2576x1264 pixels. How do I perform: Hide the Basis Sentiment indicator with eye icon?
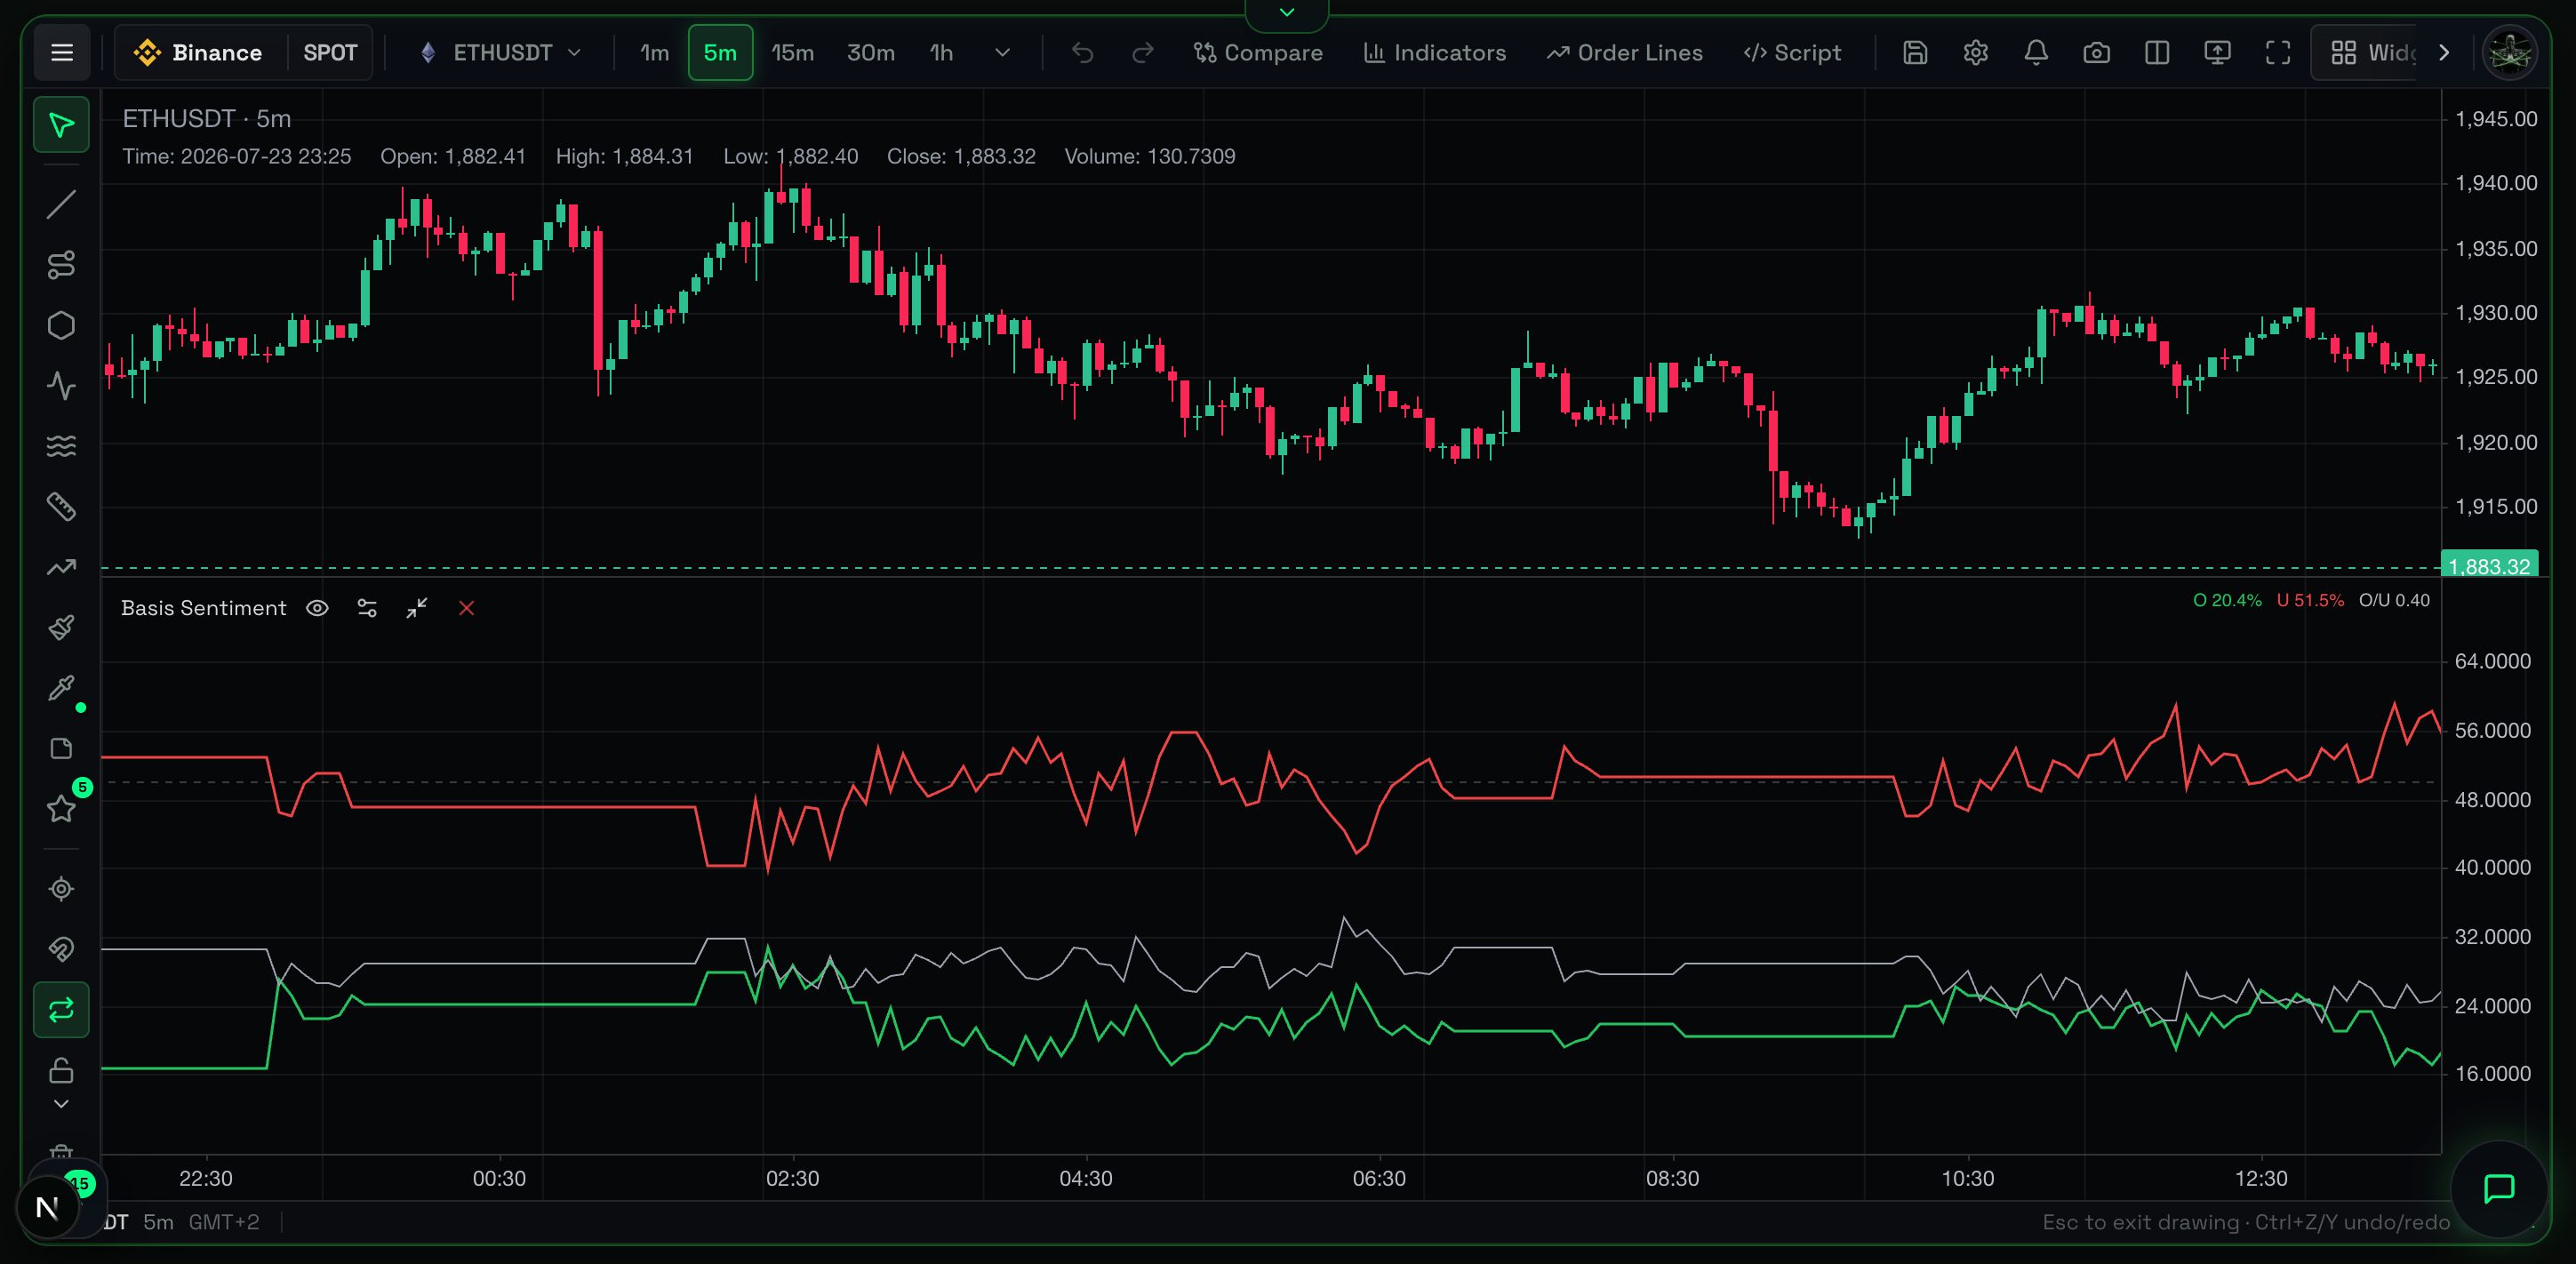[x=317, y=608]
